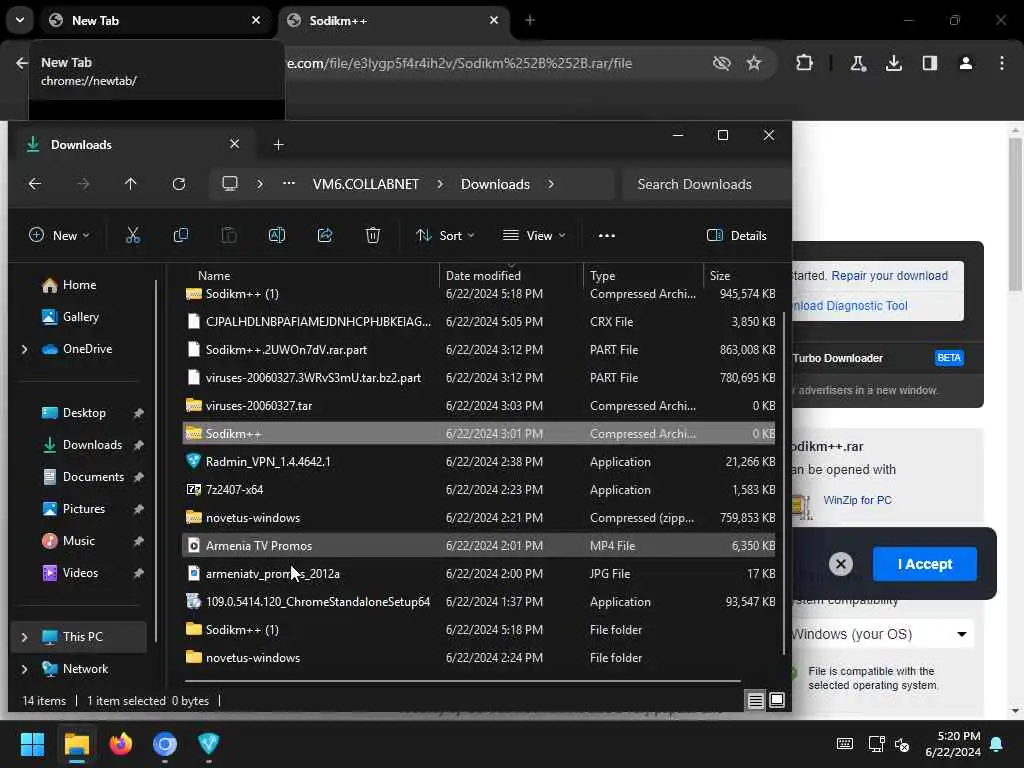
Task: Open the Sort options dropdown
Action: pyautogui.click(x=445, y=236)
